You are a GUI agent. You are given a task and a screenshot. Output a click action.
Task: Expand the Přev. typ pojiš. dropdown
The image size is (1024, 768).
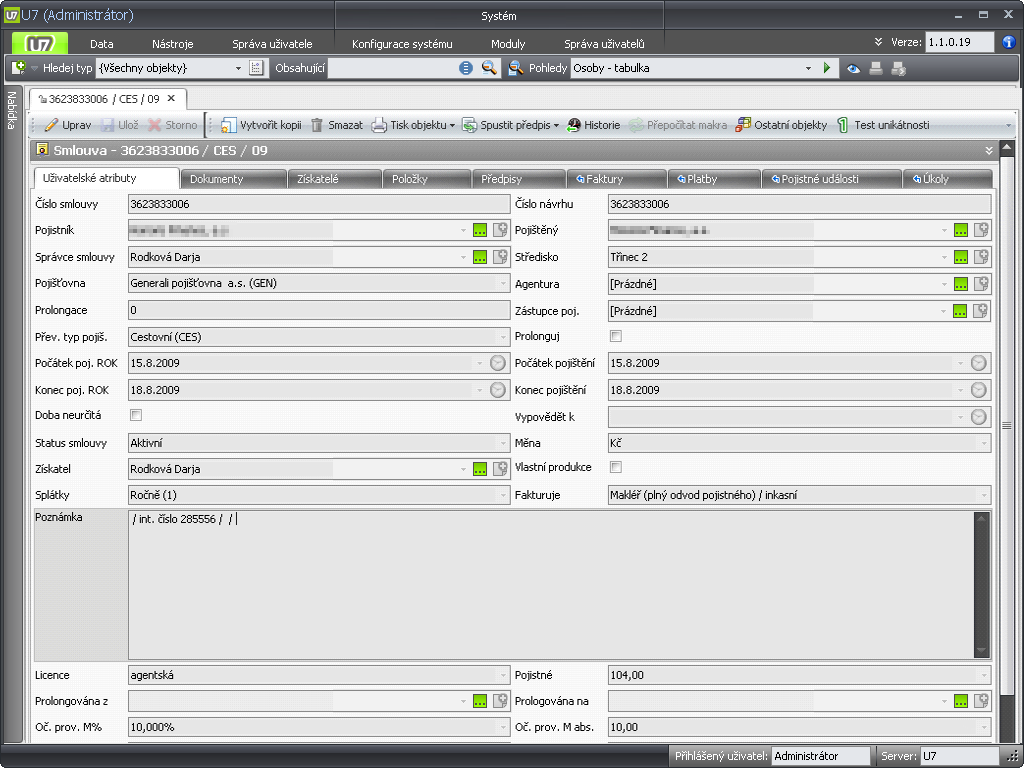pos(503,337)
